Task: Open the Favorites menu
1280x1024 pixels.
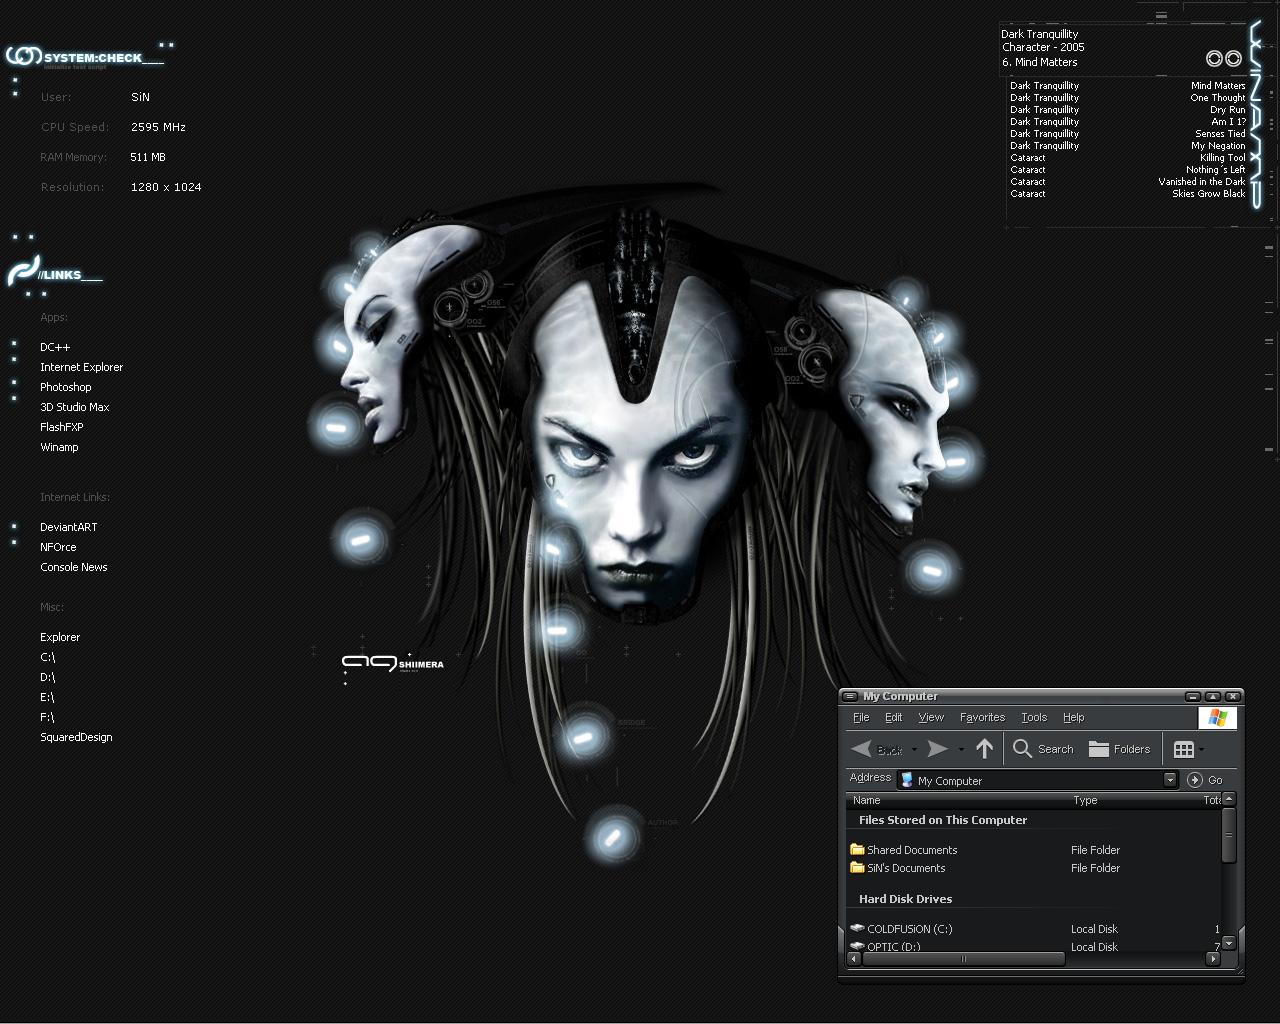Action: coord(982,717)
